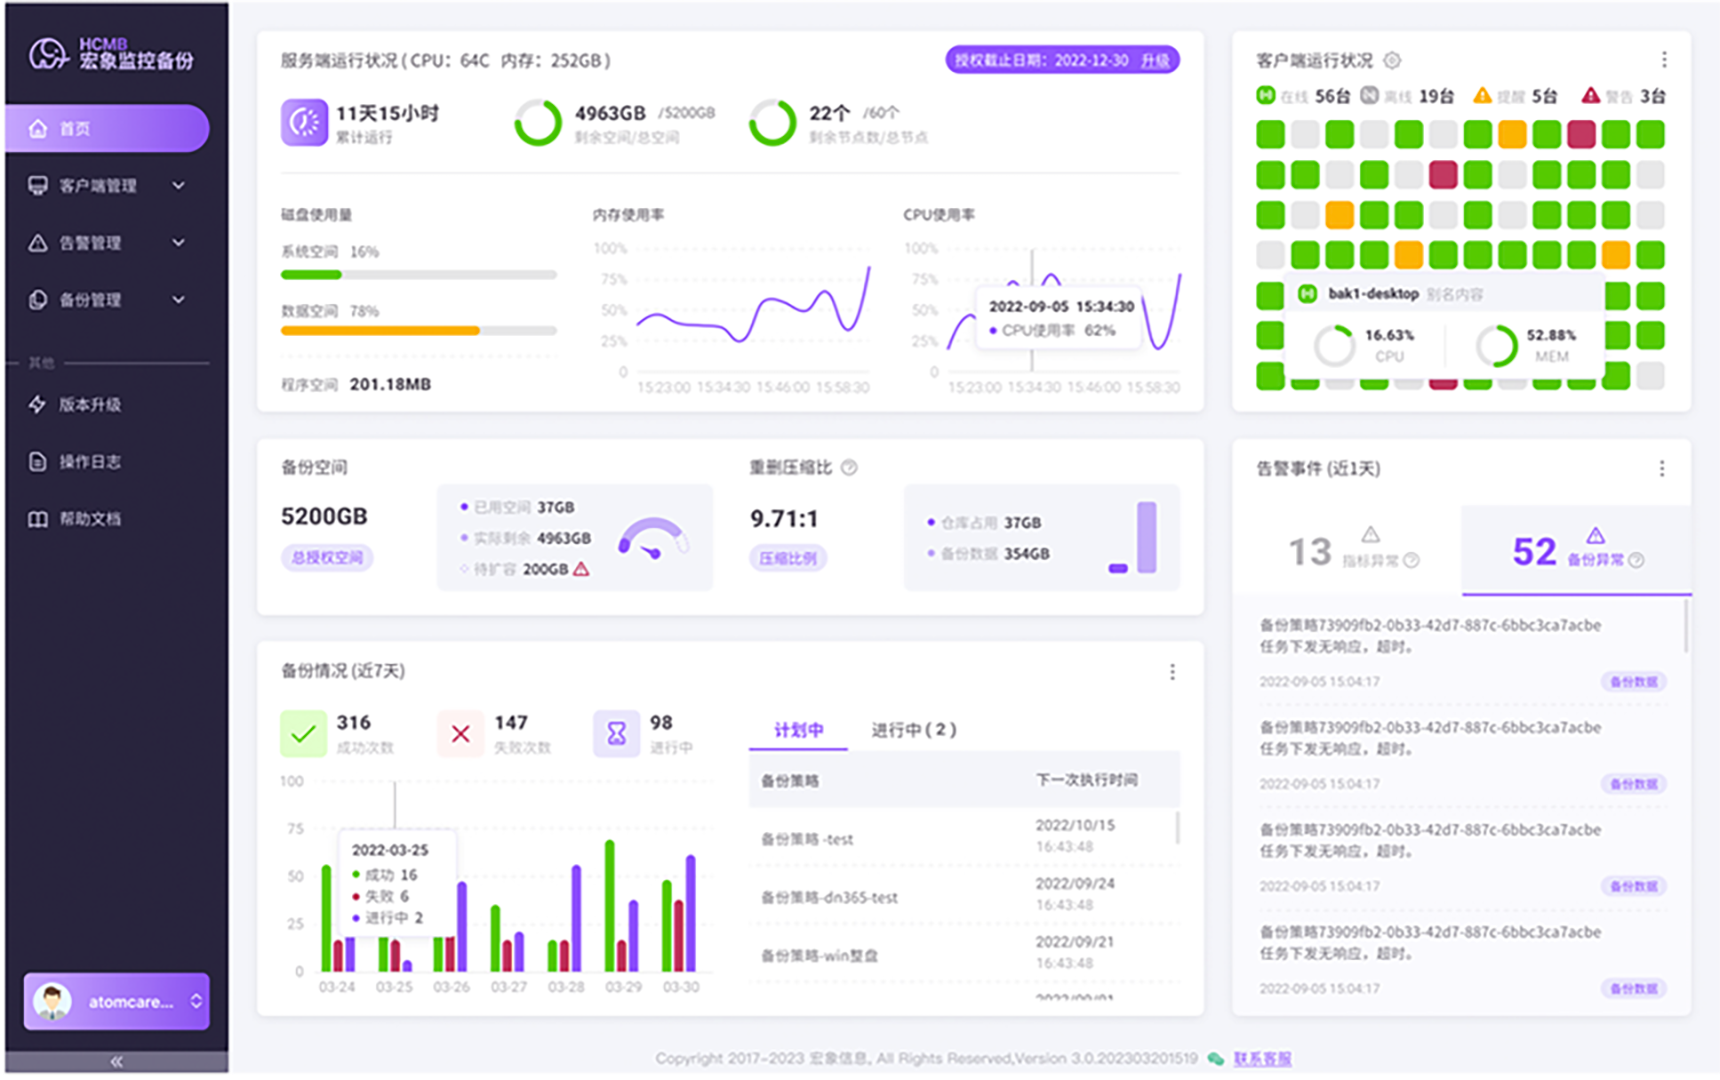Viewport: 1720px width, 1080px height.
Task: Click help icon next to 重删压缩比
Action: [x=849, y=468]
